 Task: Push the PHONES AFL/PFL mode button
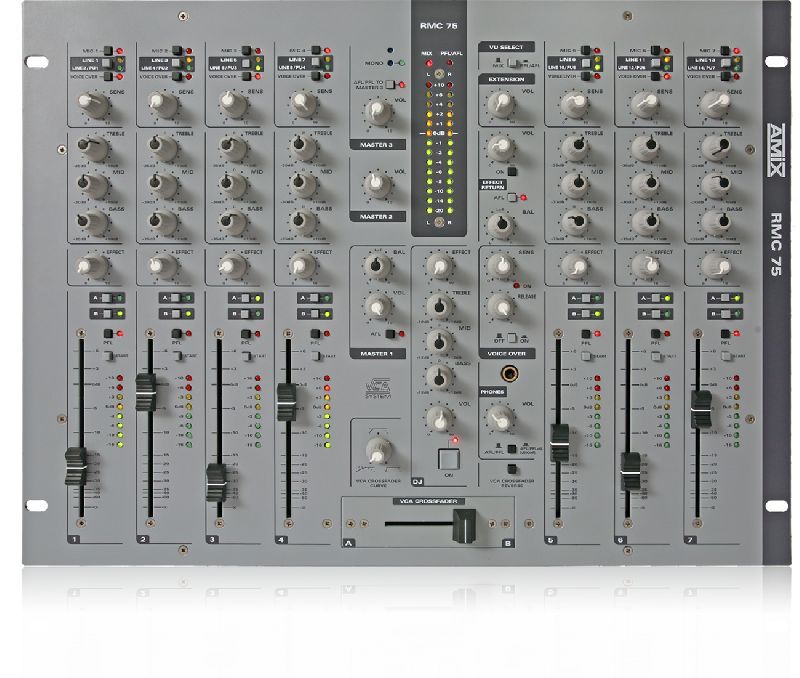pyautogui.click(x=512, y=449)
